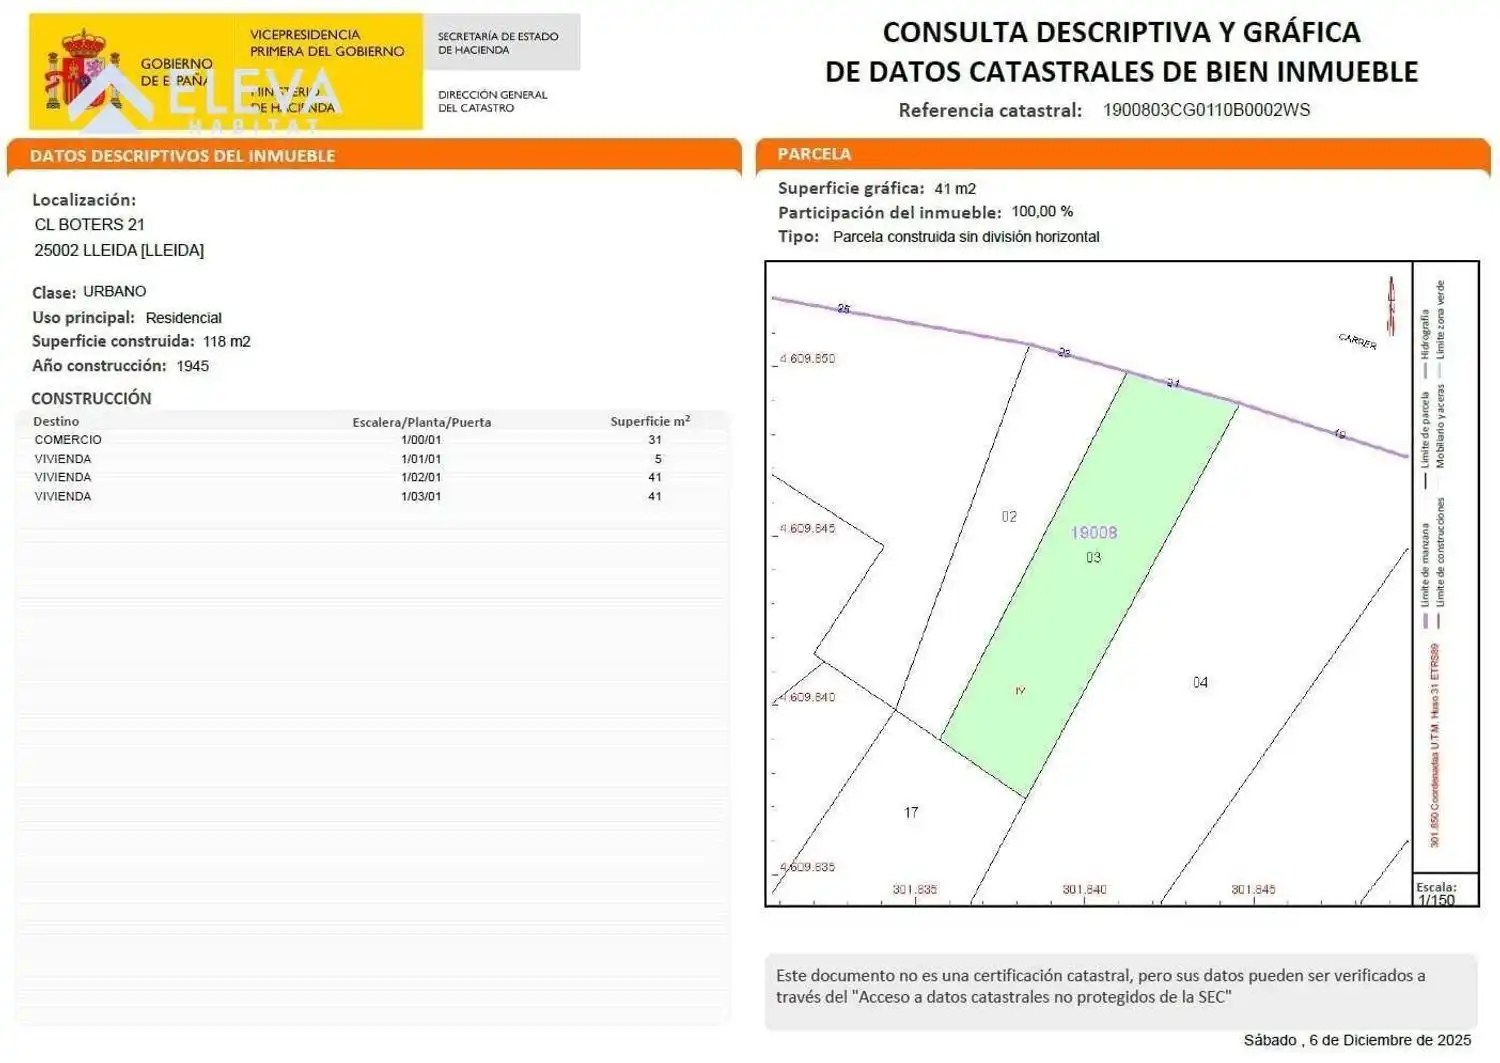The image size is (1500, 1063).
Task: Click the "CONSTRUCCIÓN" section heading
Action: coord(91,398)
